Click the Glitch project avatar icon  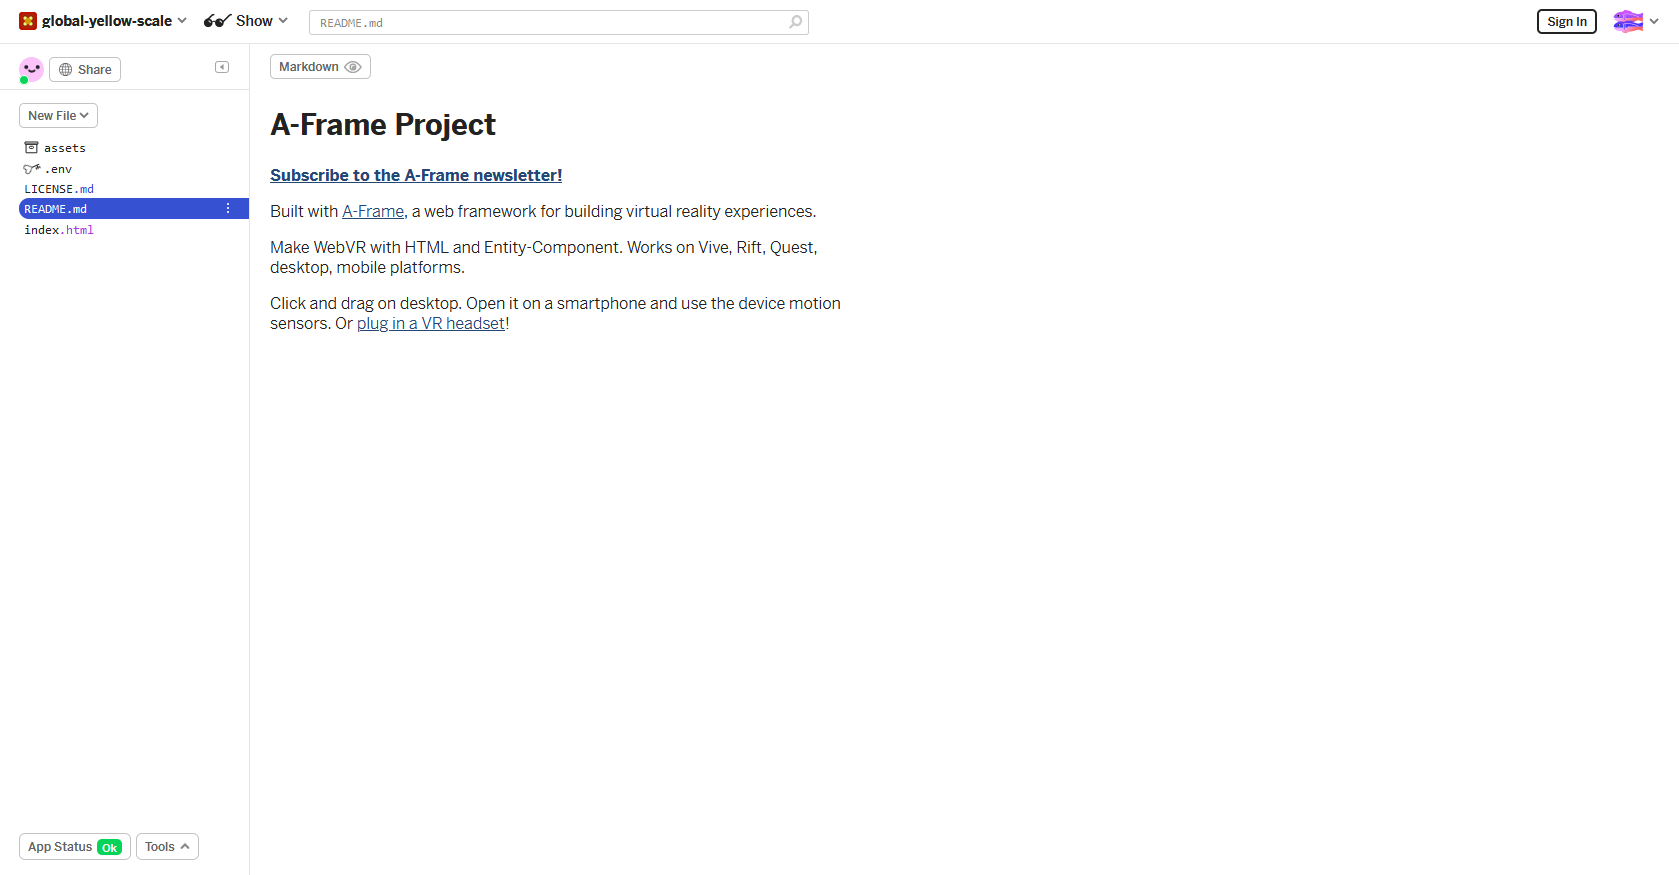pos(28,21)
